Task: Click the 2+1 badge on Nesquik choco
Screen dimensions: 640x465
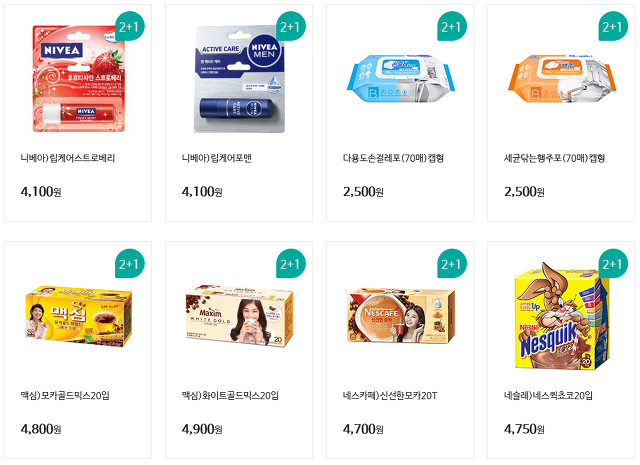Action: (x=613, y=263)
